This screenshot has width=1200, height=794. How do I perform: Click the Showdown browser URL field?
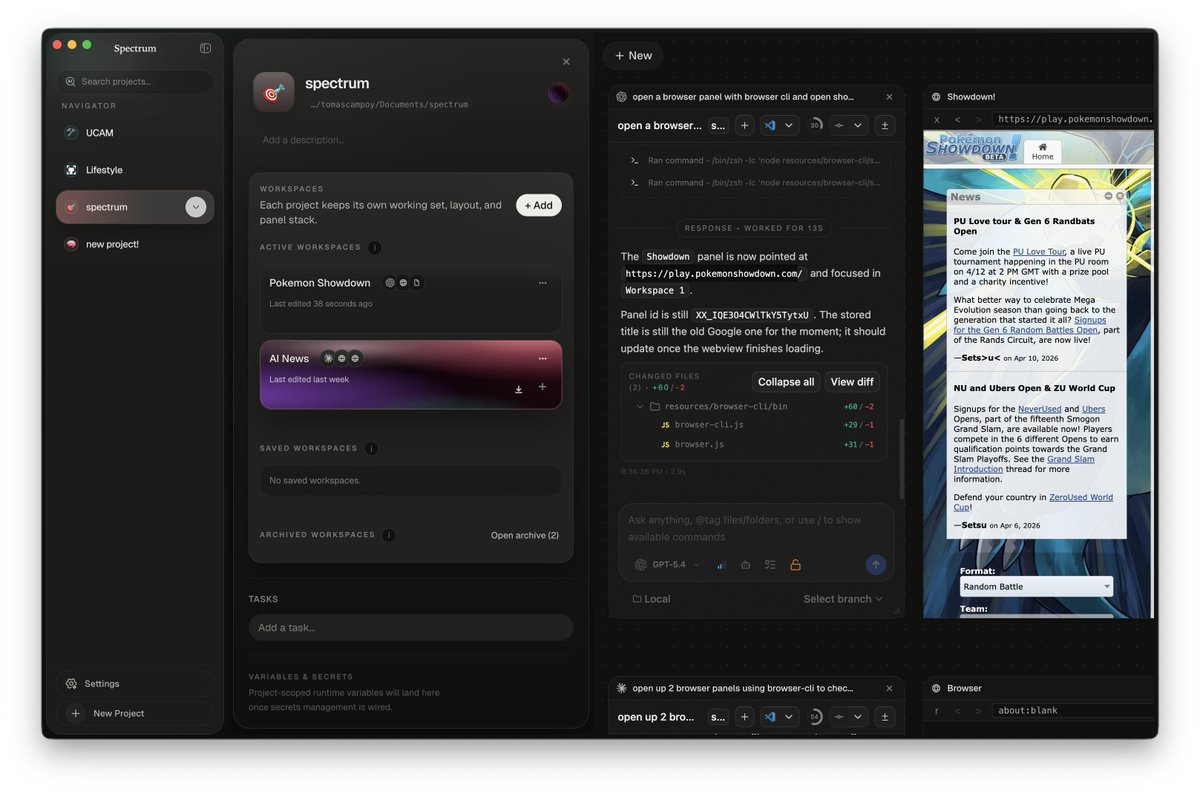pos(1074,119)
